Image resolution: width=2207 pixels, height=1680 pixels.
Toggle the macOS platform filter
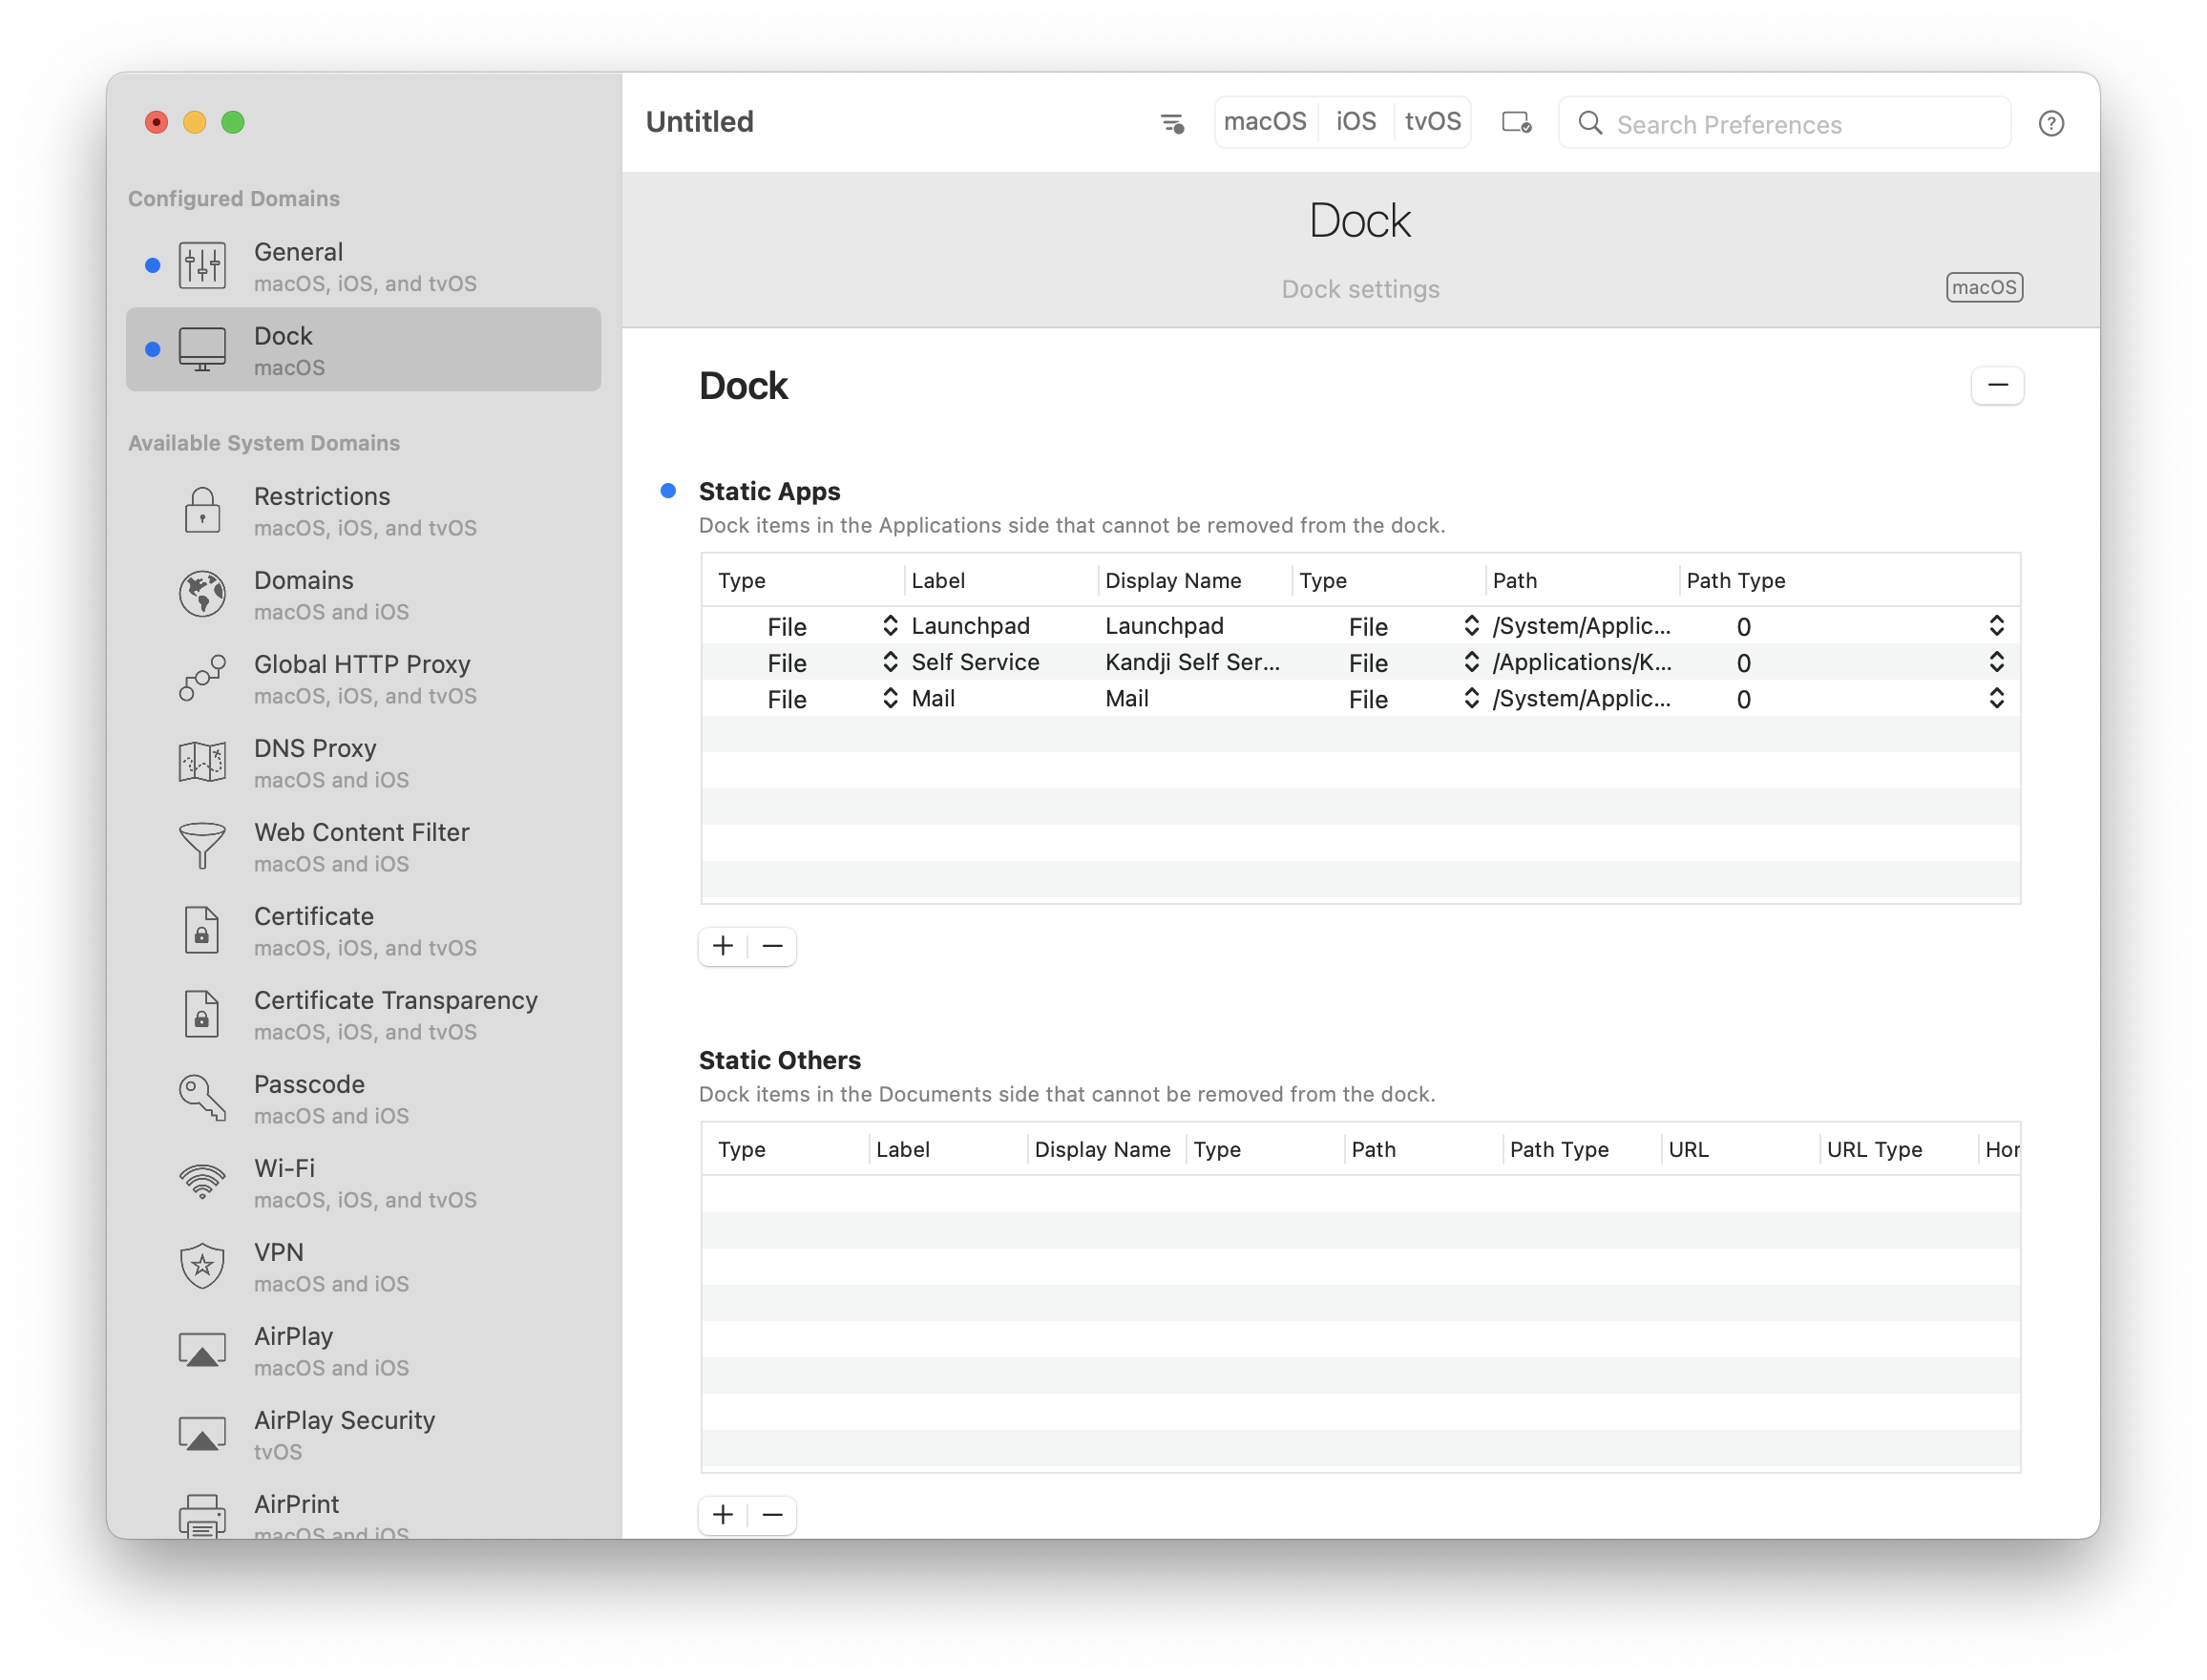[x=1264, y=122]
